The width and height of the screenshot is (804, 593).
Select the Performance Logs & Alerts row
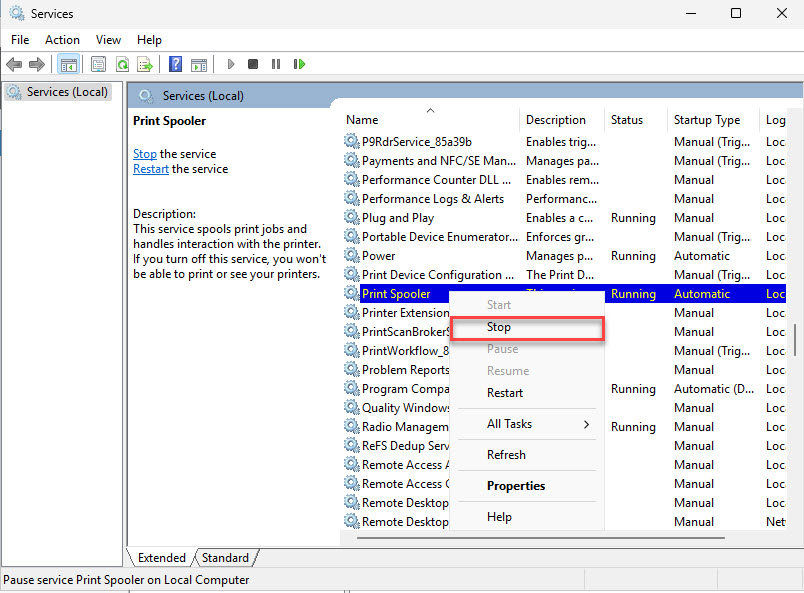pyautogui.click(x=564, y=199)
